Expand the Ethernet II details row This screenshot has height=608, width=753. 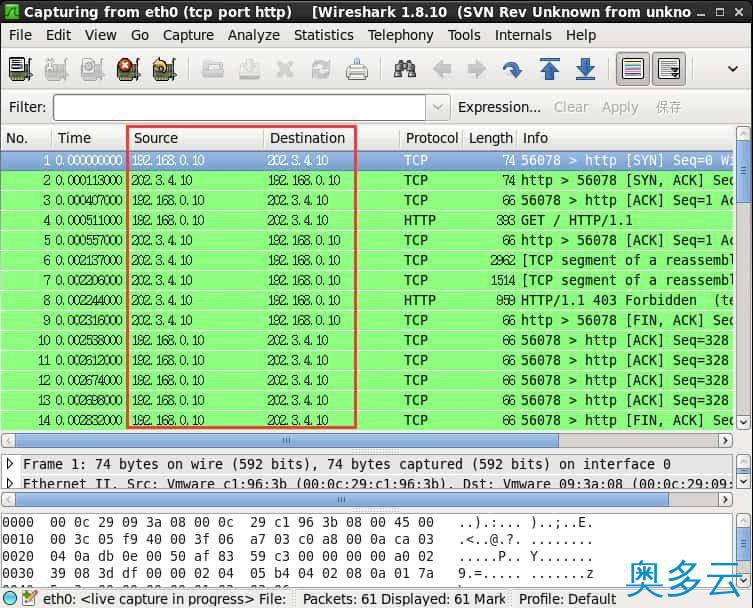tap(10, 483)
